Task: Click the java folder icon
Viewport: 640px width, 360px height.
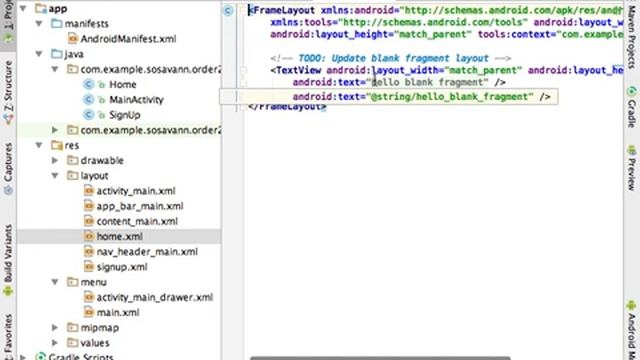Action: pyautogui.click(x=57, y=54)
